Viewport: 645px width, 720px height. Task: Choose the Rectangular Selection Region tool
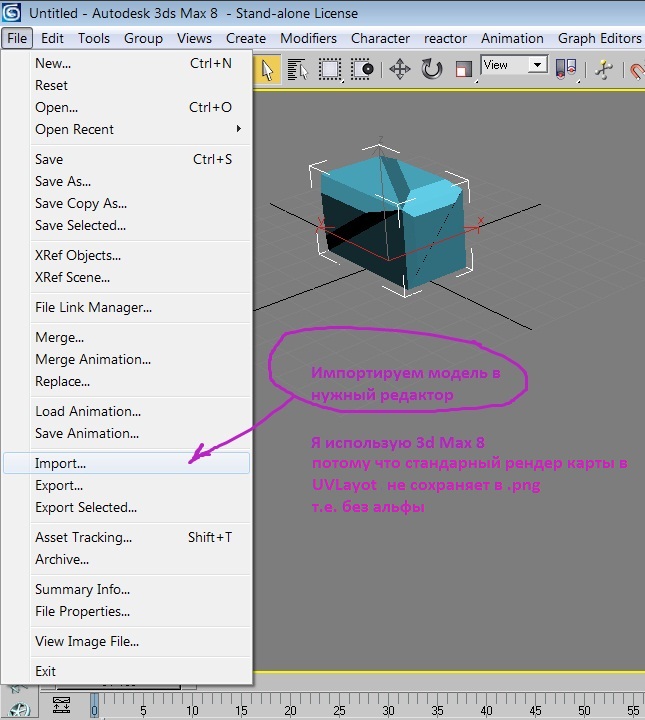click(330, 69)
